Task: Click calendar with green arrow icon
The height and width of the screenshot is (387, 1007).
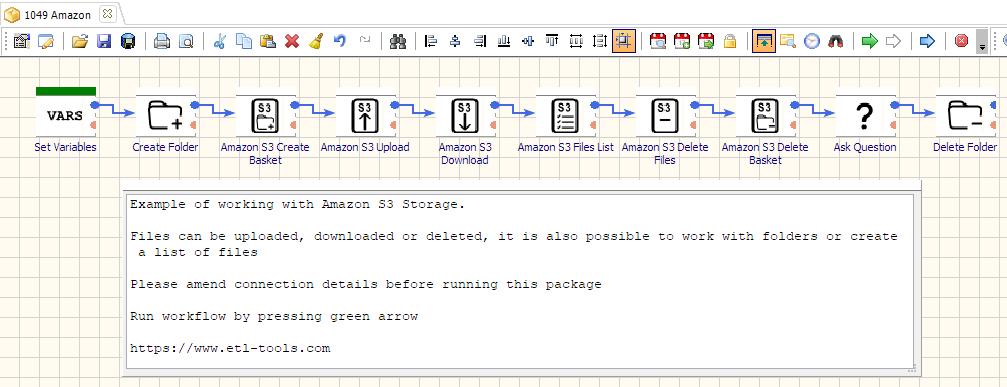Action: click(706, 42)
